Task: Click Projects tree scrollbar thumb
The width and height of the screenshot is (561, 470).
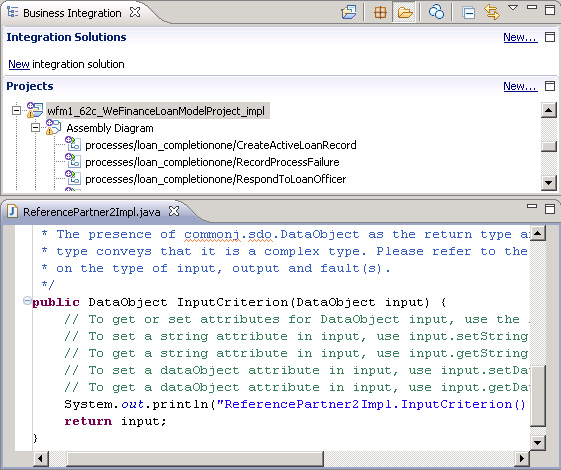Action: point(549,146)
